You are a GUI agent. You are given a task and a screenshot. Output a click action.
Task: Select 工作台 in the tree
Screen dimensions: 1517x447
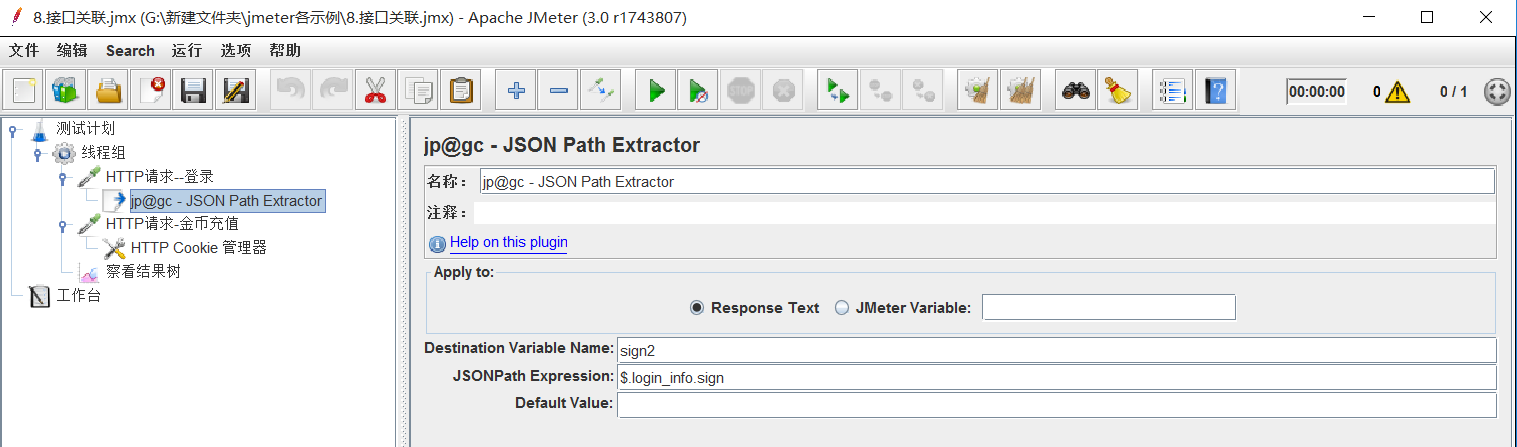[x=78, y=295]
